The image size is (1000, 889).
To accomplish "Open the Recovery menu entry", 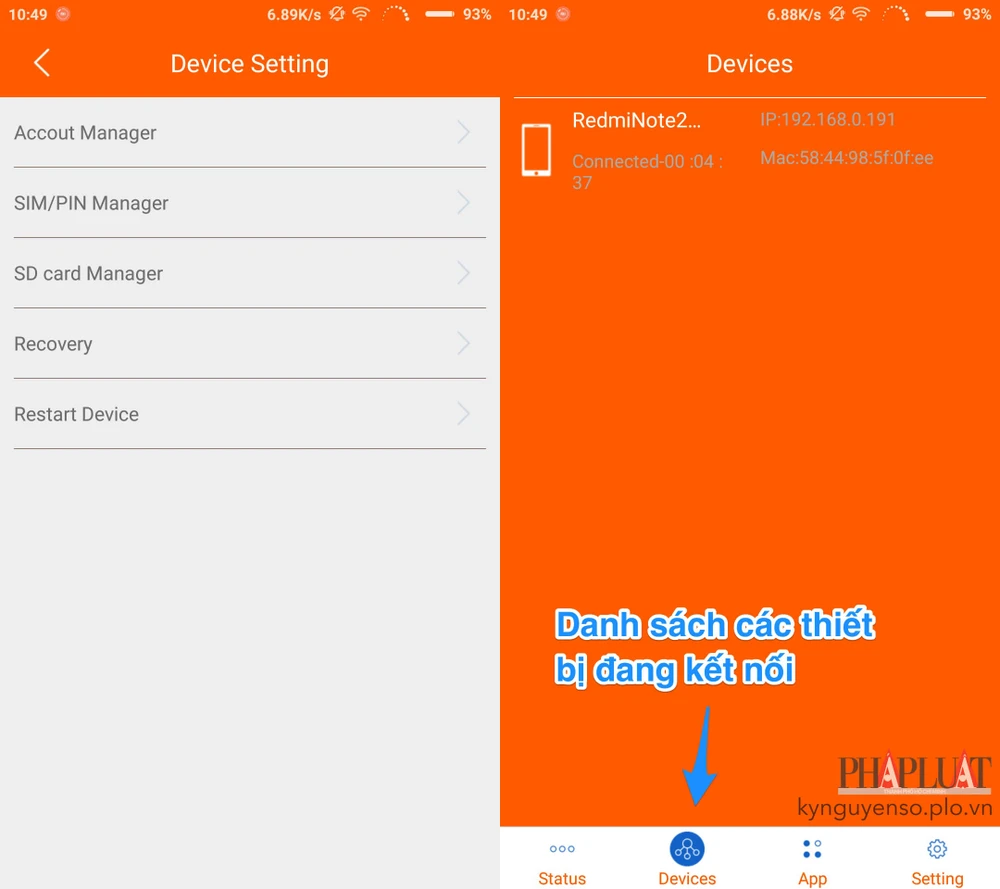I will (53, 344).
